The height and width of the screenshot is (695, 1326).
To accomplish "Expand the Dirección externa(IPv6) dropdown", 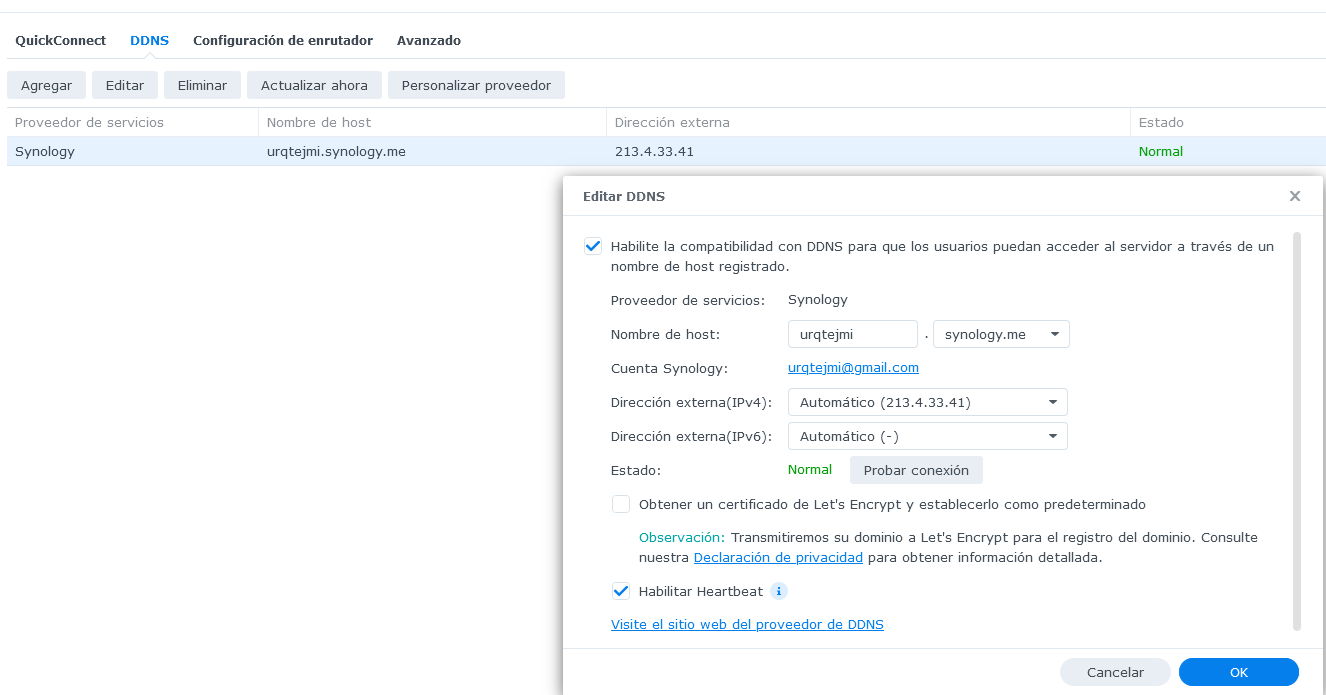I will coord(927,436).
